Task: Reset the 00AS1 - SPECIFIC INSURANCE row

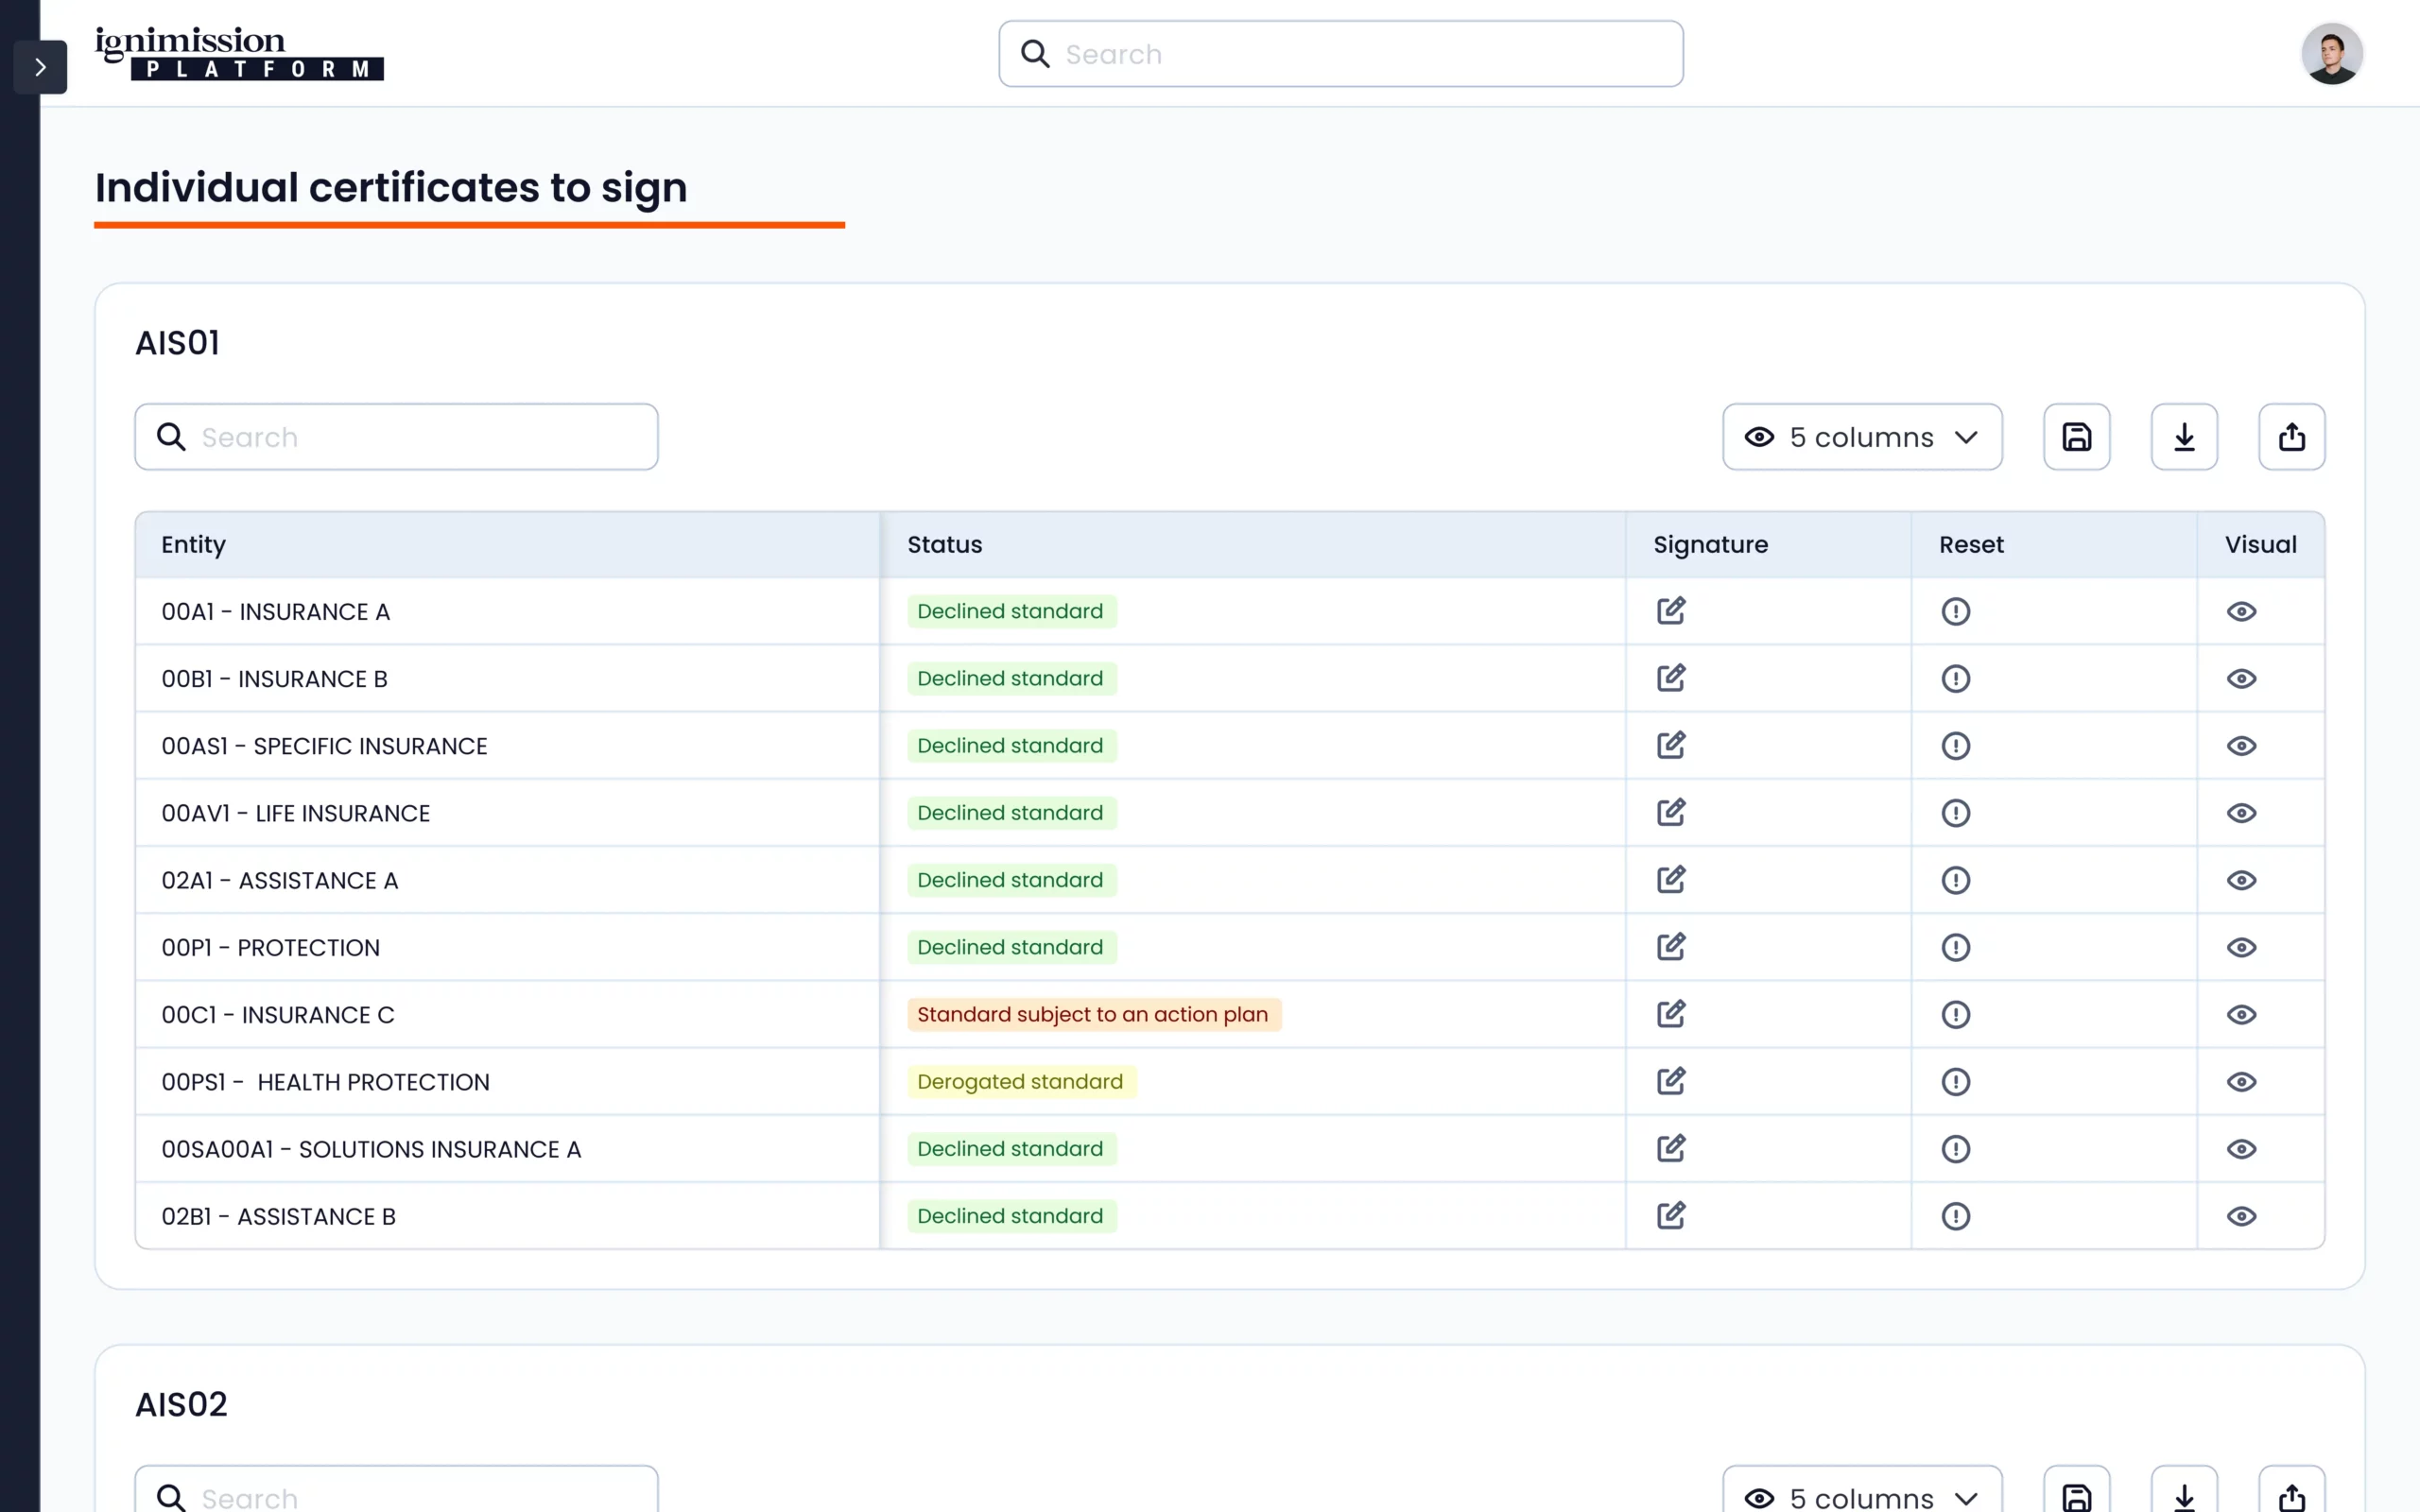Action: click(x=1955, y=745)
